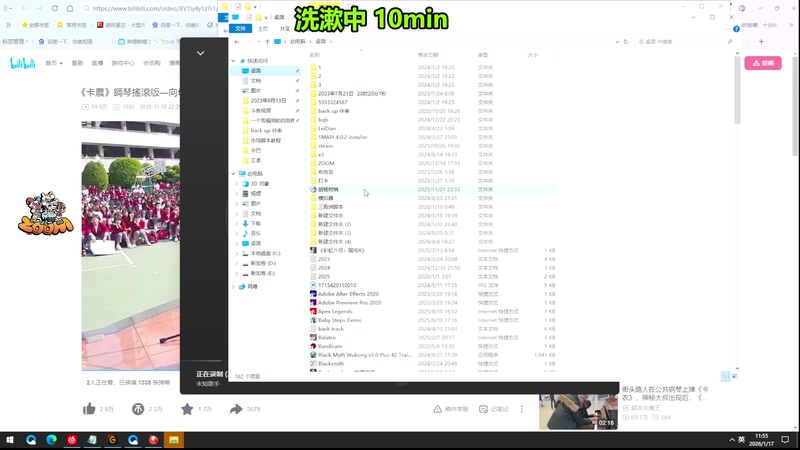Click the Explorer vertical scrollbar
Screen dimensions: 800x450
pyautogui.click(x=737, y=89)
